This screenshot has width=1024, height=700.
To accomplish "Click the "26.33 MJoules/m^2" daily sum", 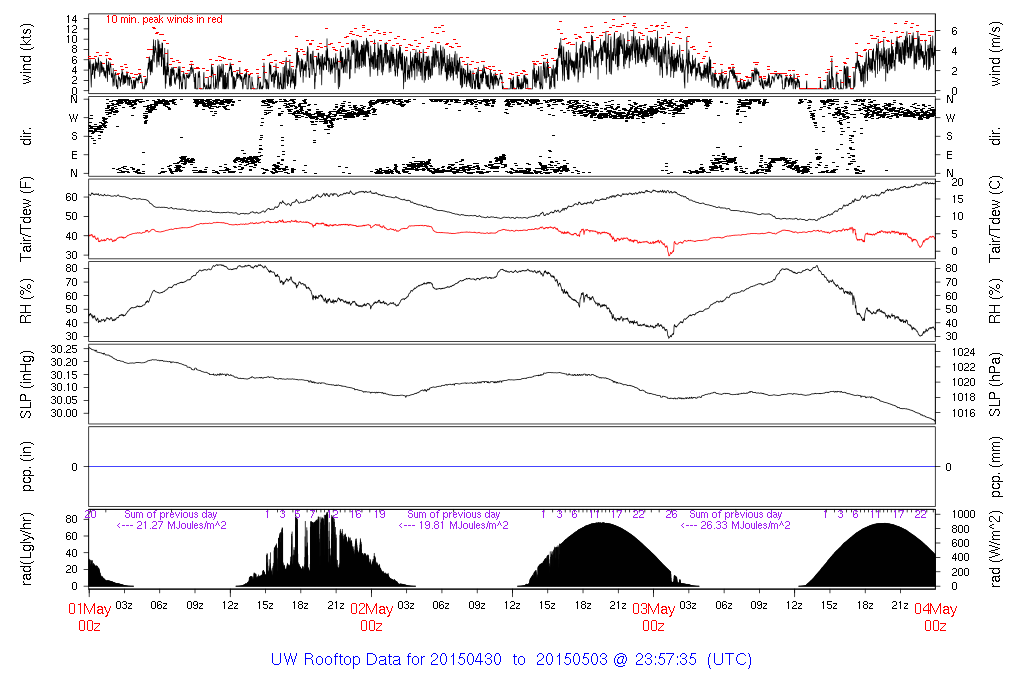I will (745, 525).
